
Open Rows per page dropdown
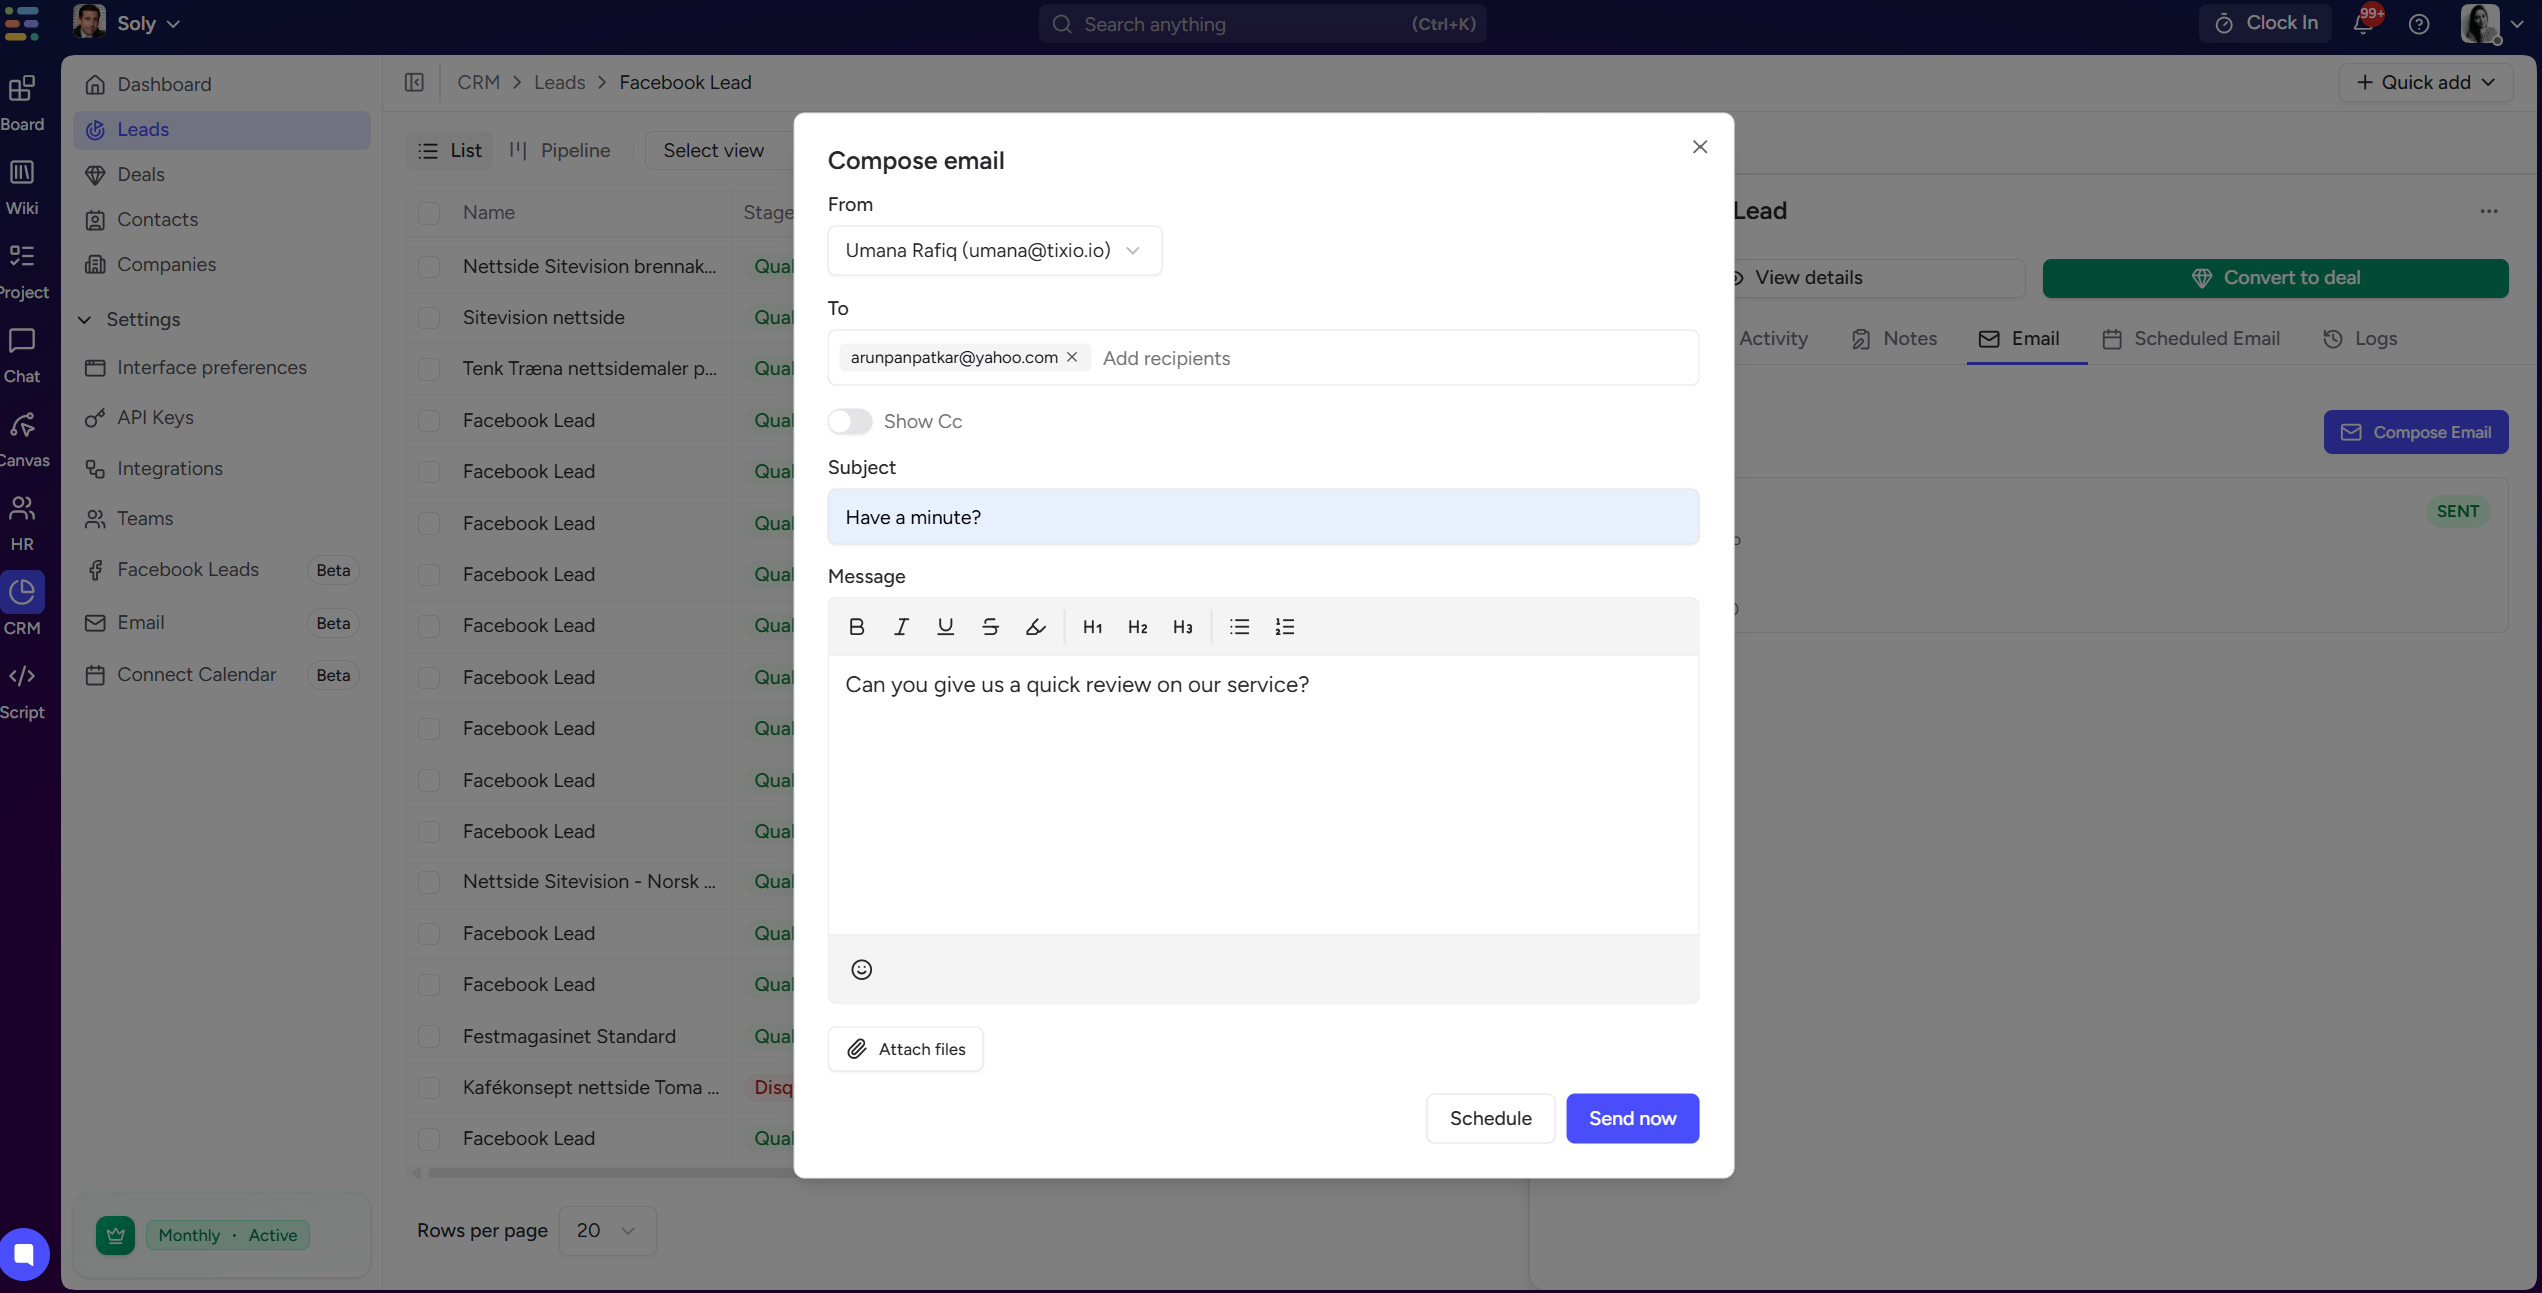(606, 1230)
